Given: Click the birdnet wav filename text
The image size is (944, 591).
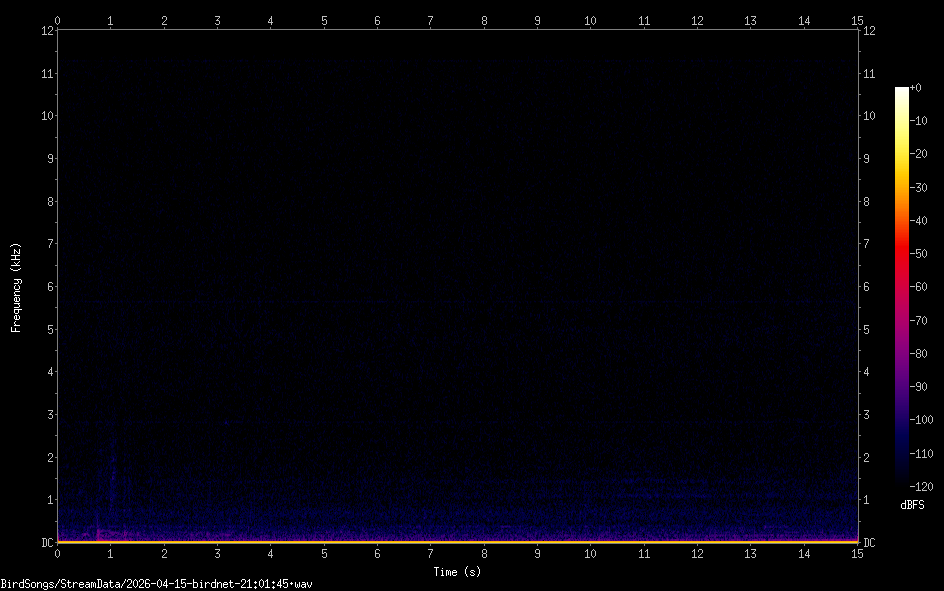Looking at the screenshot, I should pyautogui.click(x=156, y=583).
